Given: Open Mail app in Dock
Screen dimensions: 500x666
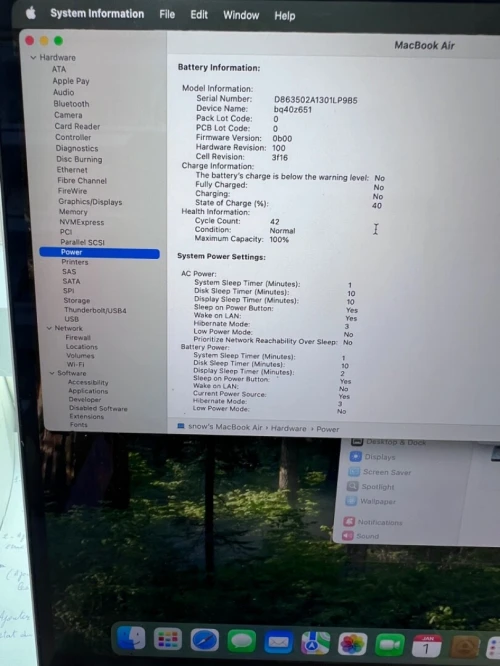Looking at the screenshot, I should (278, 642).
